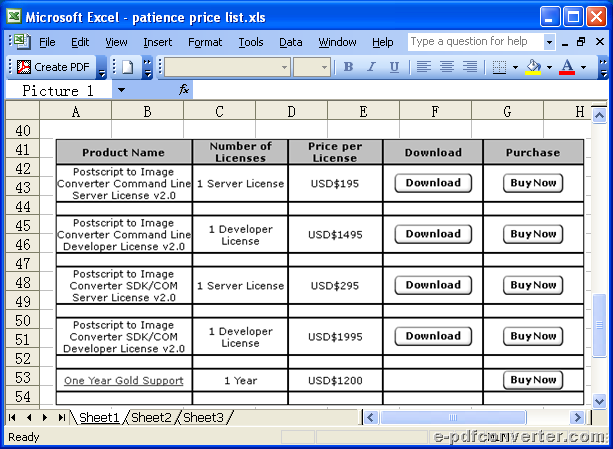Expand the help question dropdown arrow
Screen dimensions: 613x449
tap(549, 42)
